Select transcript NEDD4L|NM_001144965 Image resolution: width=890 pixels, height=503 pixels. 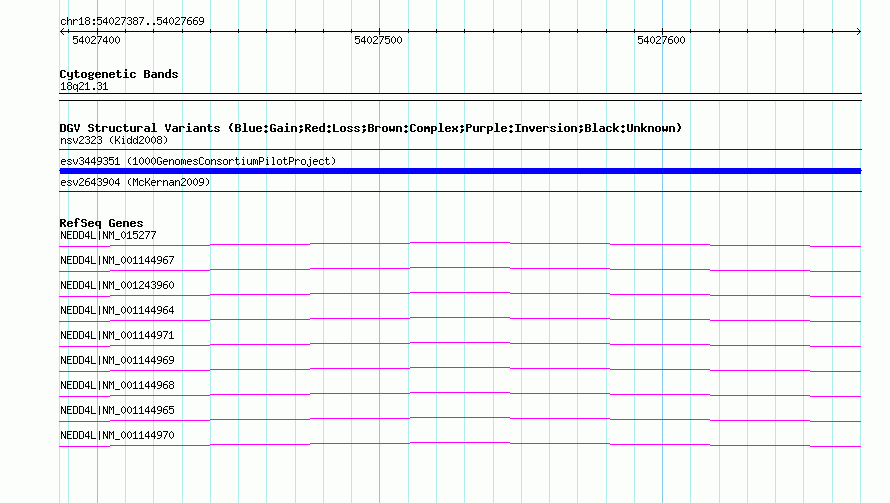[117, 410]
